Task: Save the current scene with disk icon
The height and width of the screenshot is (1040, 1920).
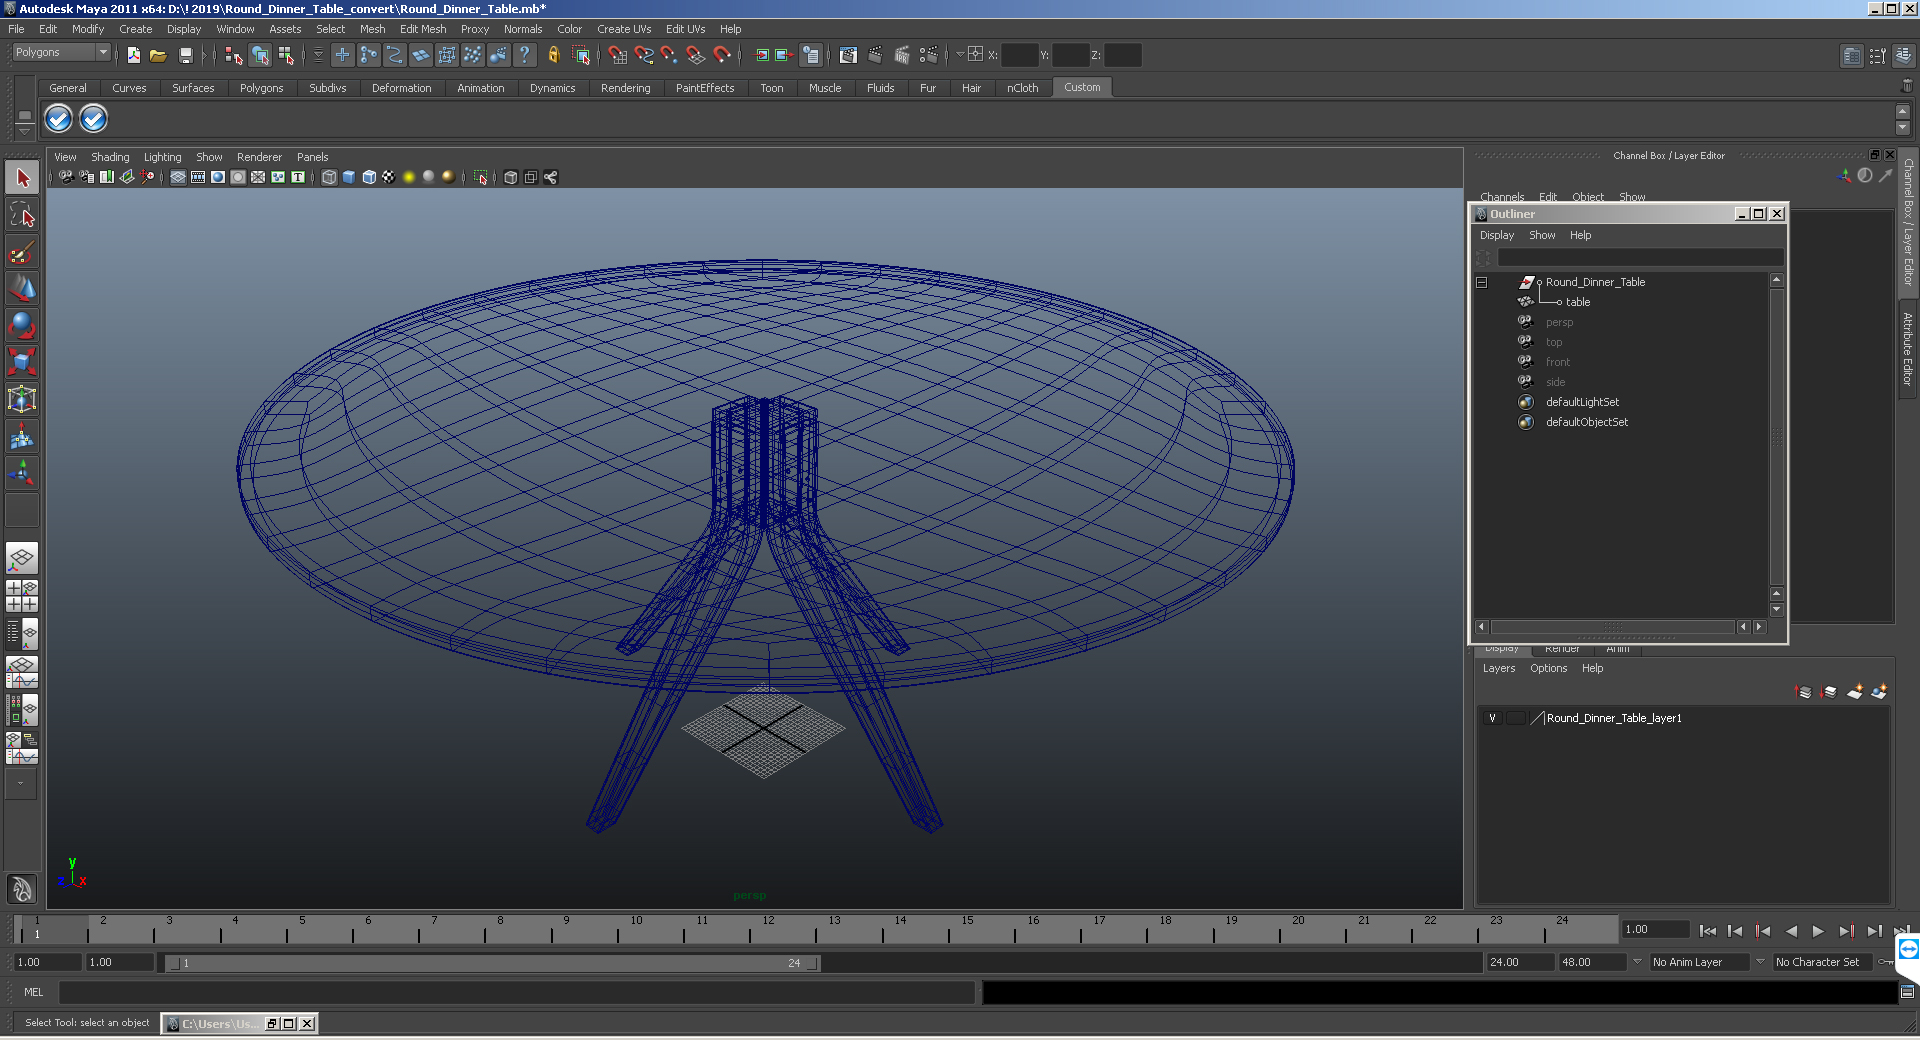Action: point(185,56)
